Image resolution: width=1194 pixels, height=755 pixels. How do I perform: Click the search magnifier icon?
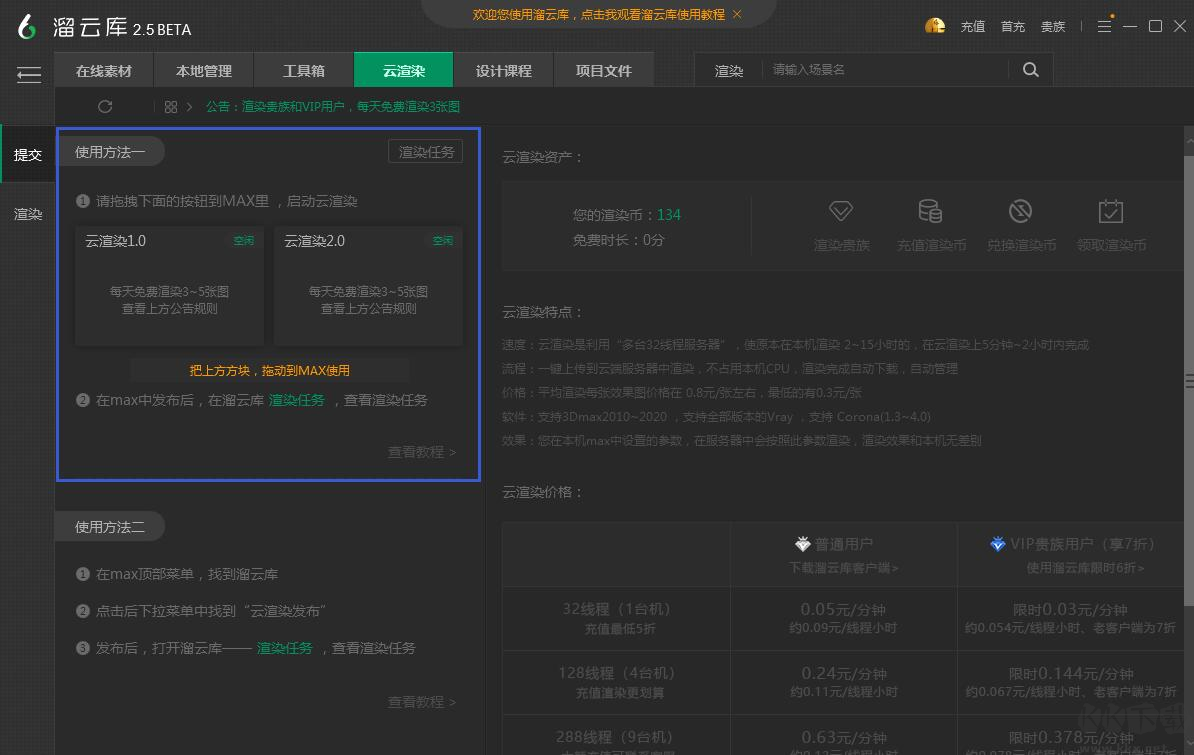point(1031,70)
